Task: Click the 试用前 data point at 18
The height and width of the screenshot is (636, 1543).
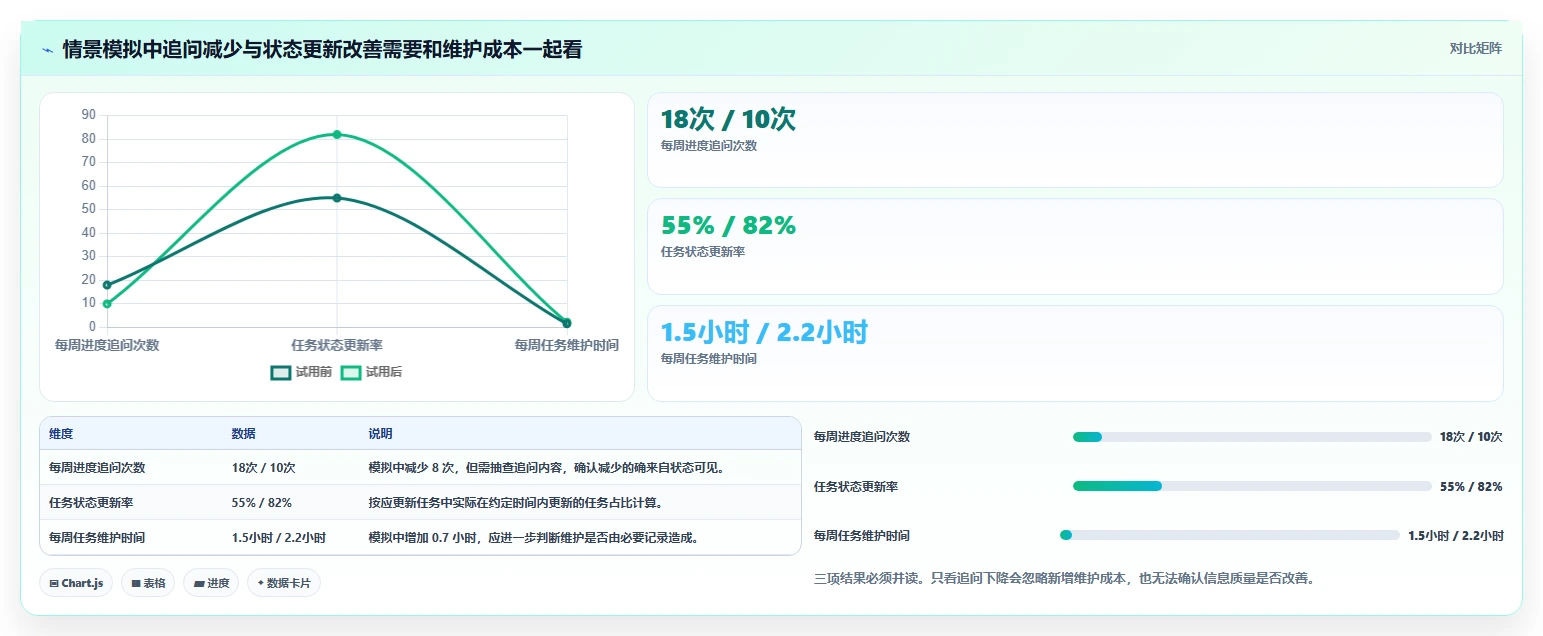Action: click(107, 285)
